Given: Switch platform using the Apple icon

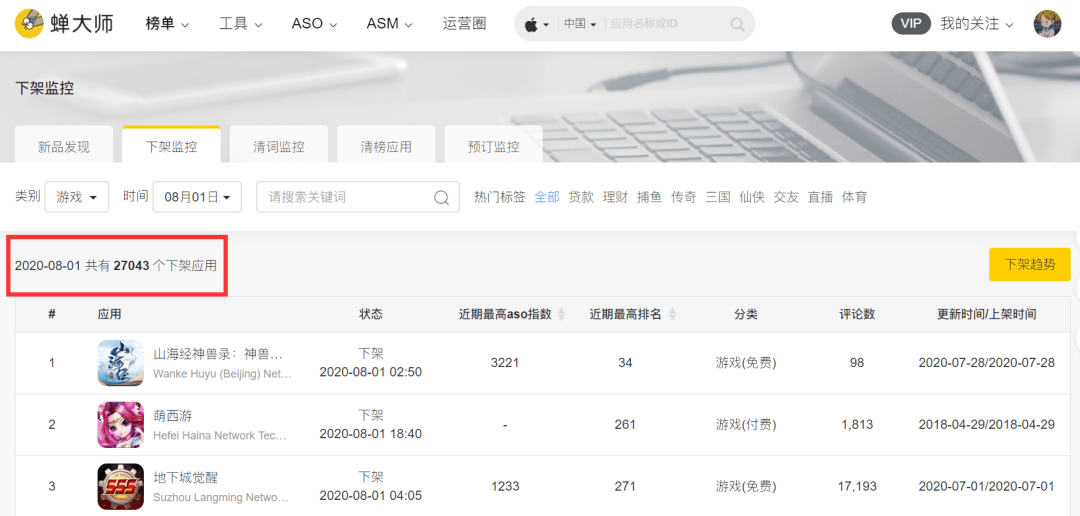Looking at the screenshot, I should pos(537,25).
